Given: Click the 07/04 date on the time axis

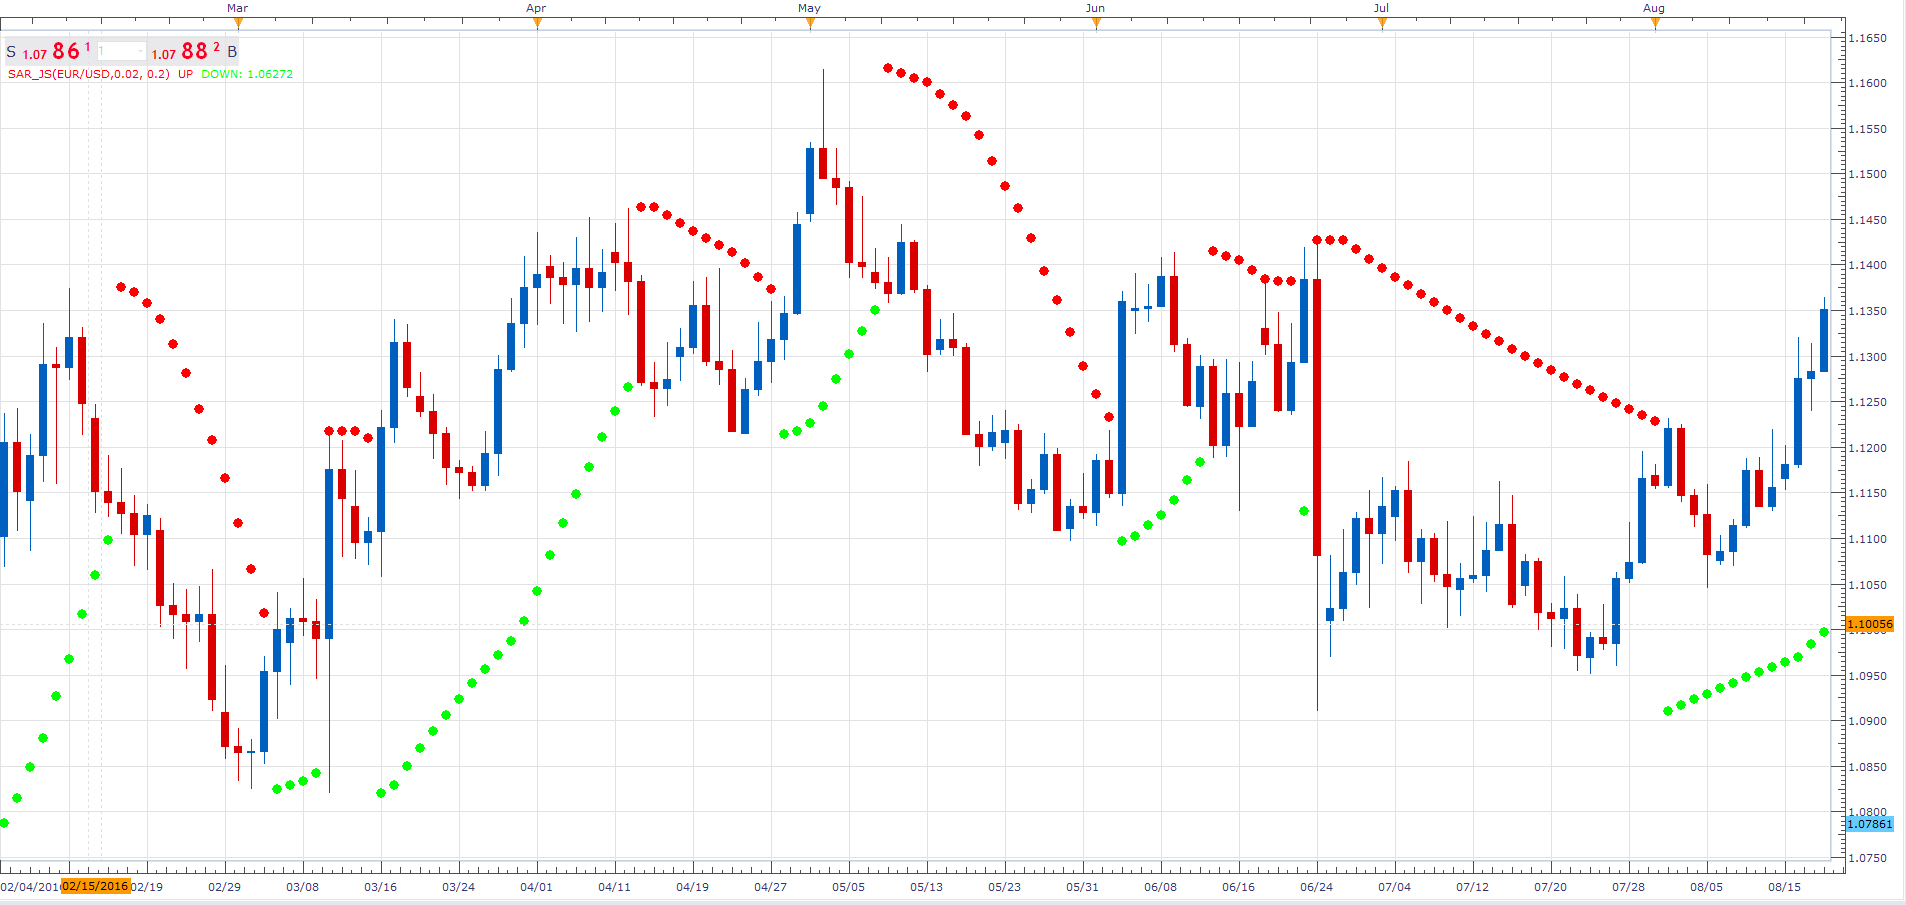Looking at the screenshot, I should click(x=1394, y=887).
